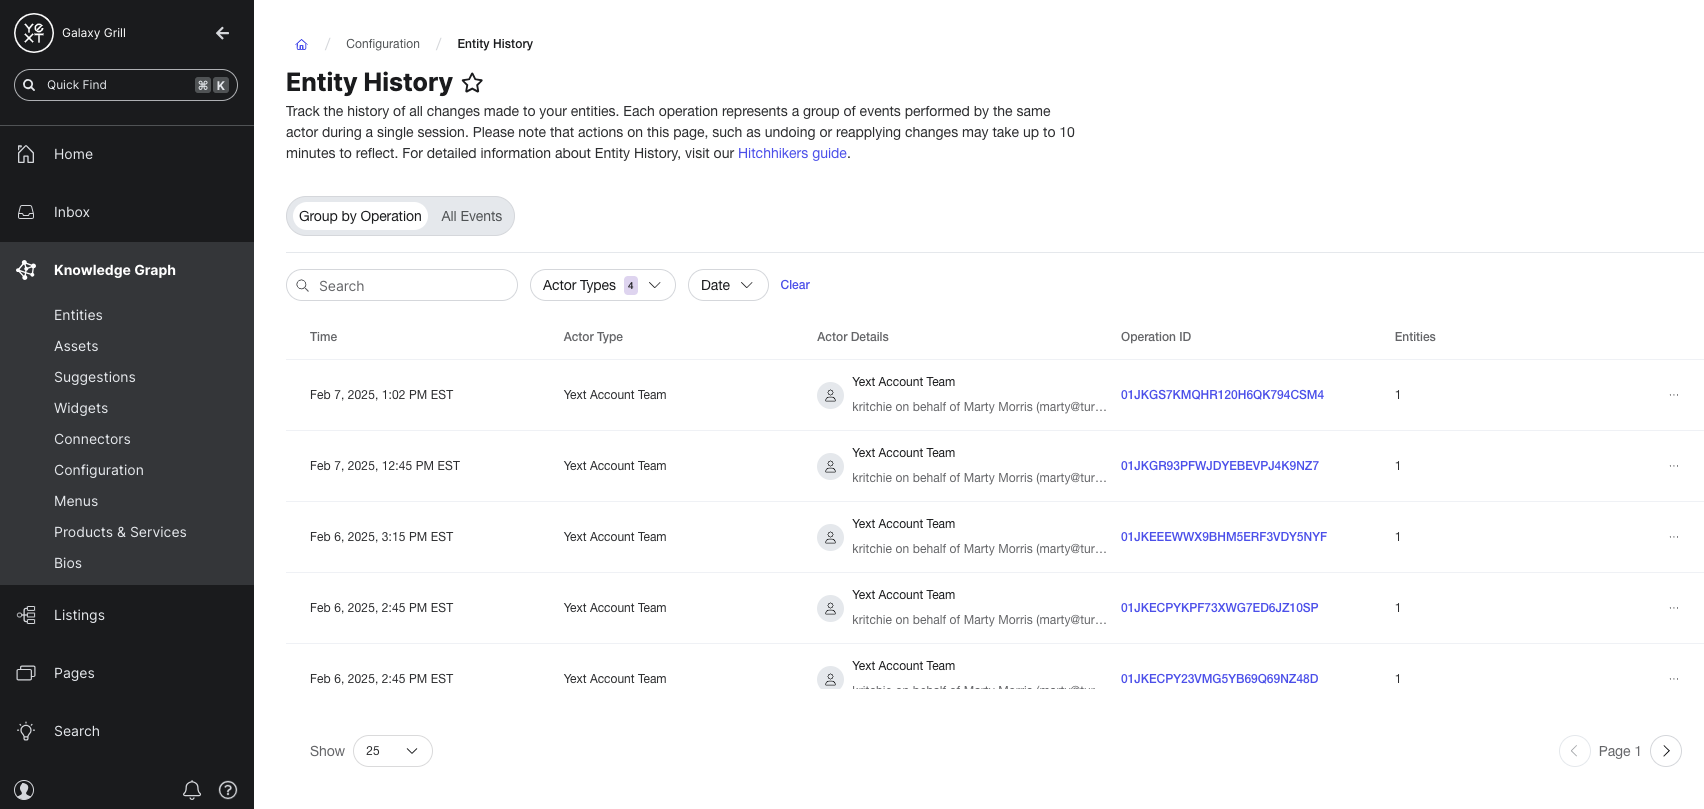Click the Listings icon in sidebar
This screenshot has width=1704, height=809.
coord(26,615)
